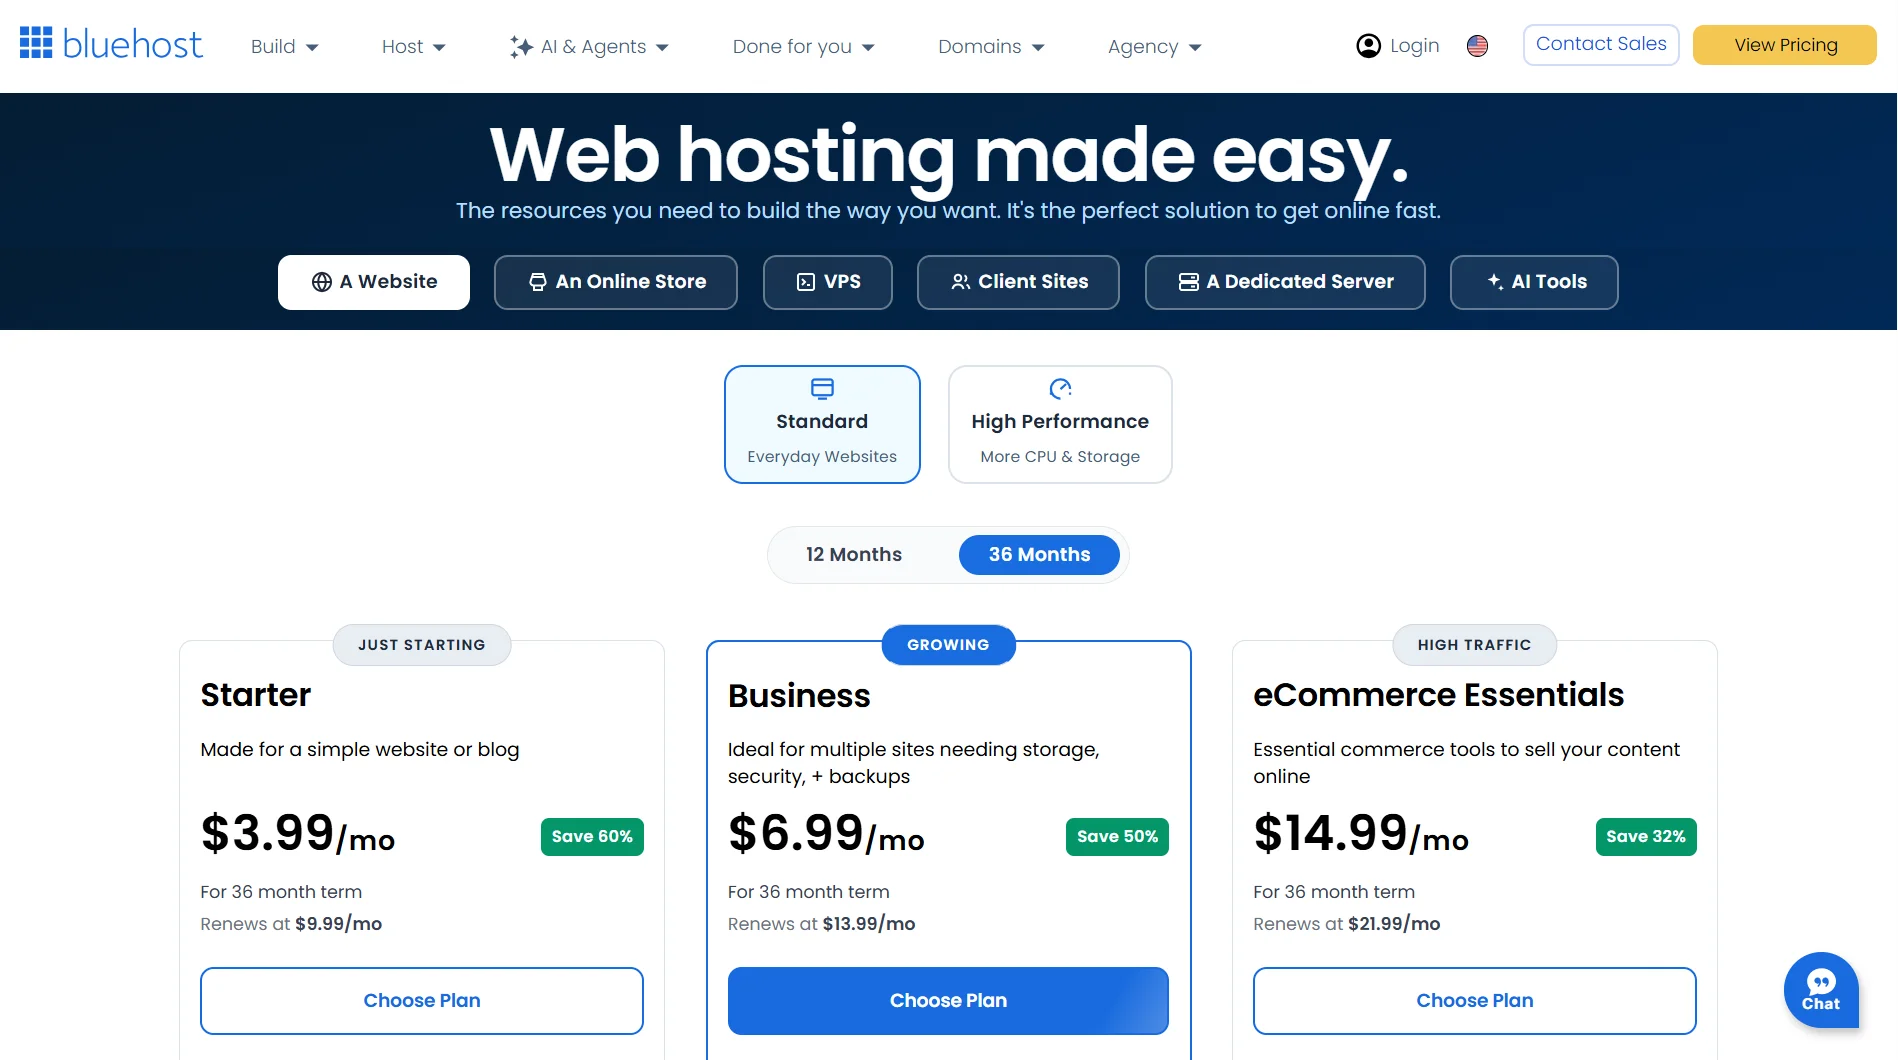Select the A Dedicated Server tab

pyautogui.click(x=1285, y=282)
